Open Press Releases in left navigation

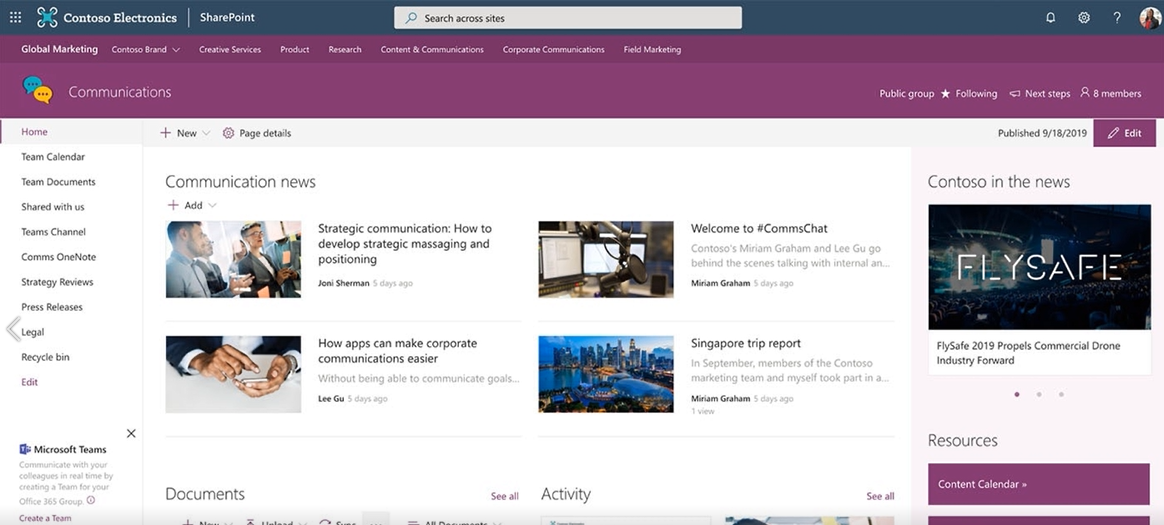pyautogui.click(x=52, y=307)
